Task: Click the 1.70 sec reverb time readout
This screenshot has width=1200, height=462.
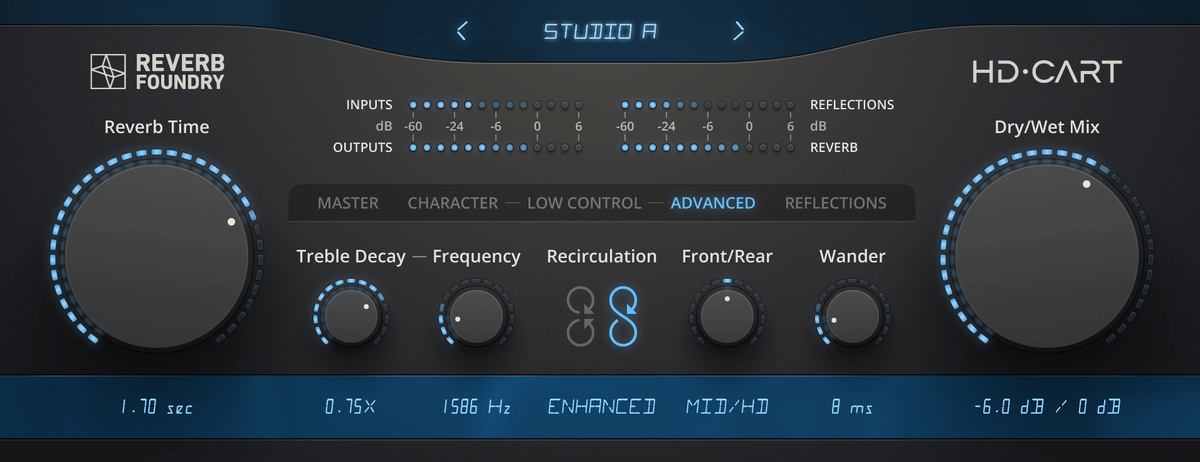Action: click(157, 408)
